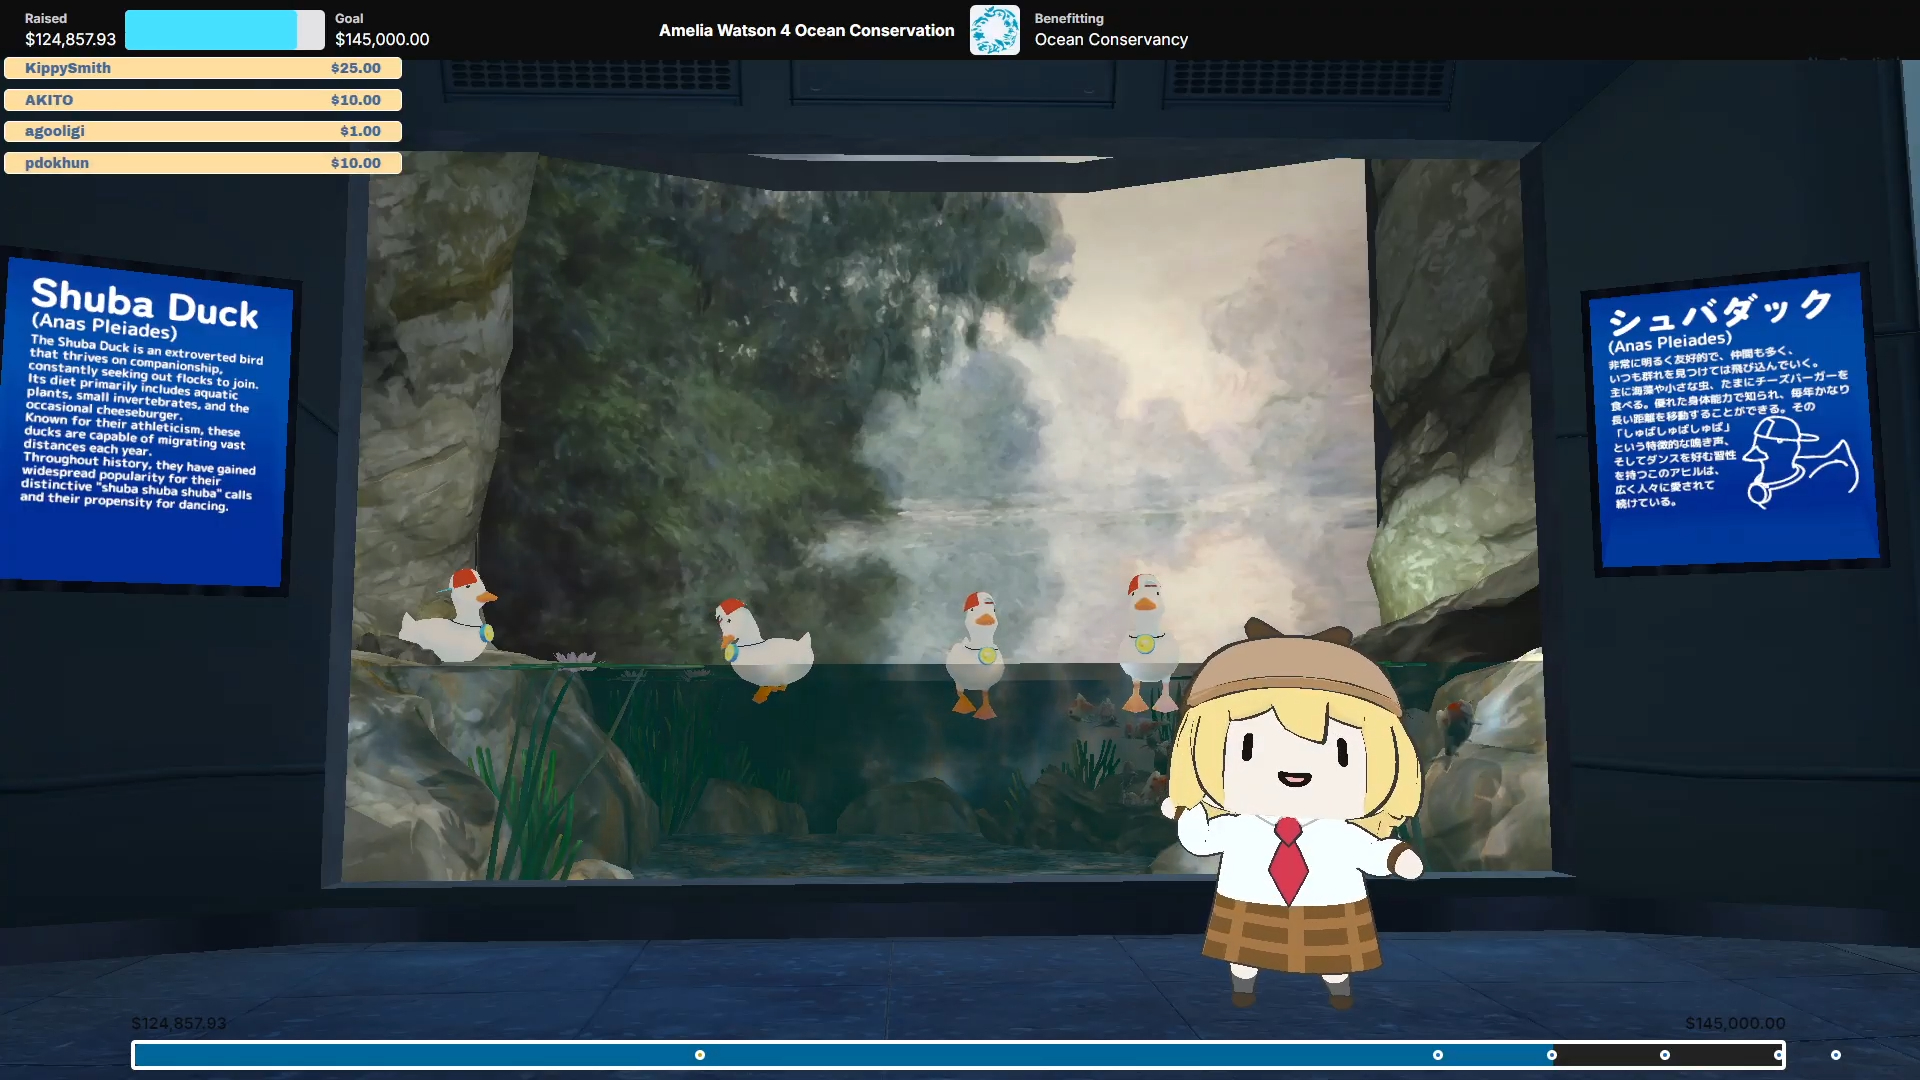This screenshot has height=1080, width=1920.
Task: Select the pdokhun $10.00 donation row
Action: point(203,163)
